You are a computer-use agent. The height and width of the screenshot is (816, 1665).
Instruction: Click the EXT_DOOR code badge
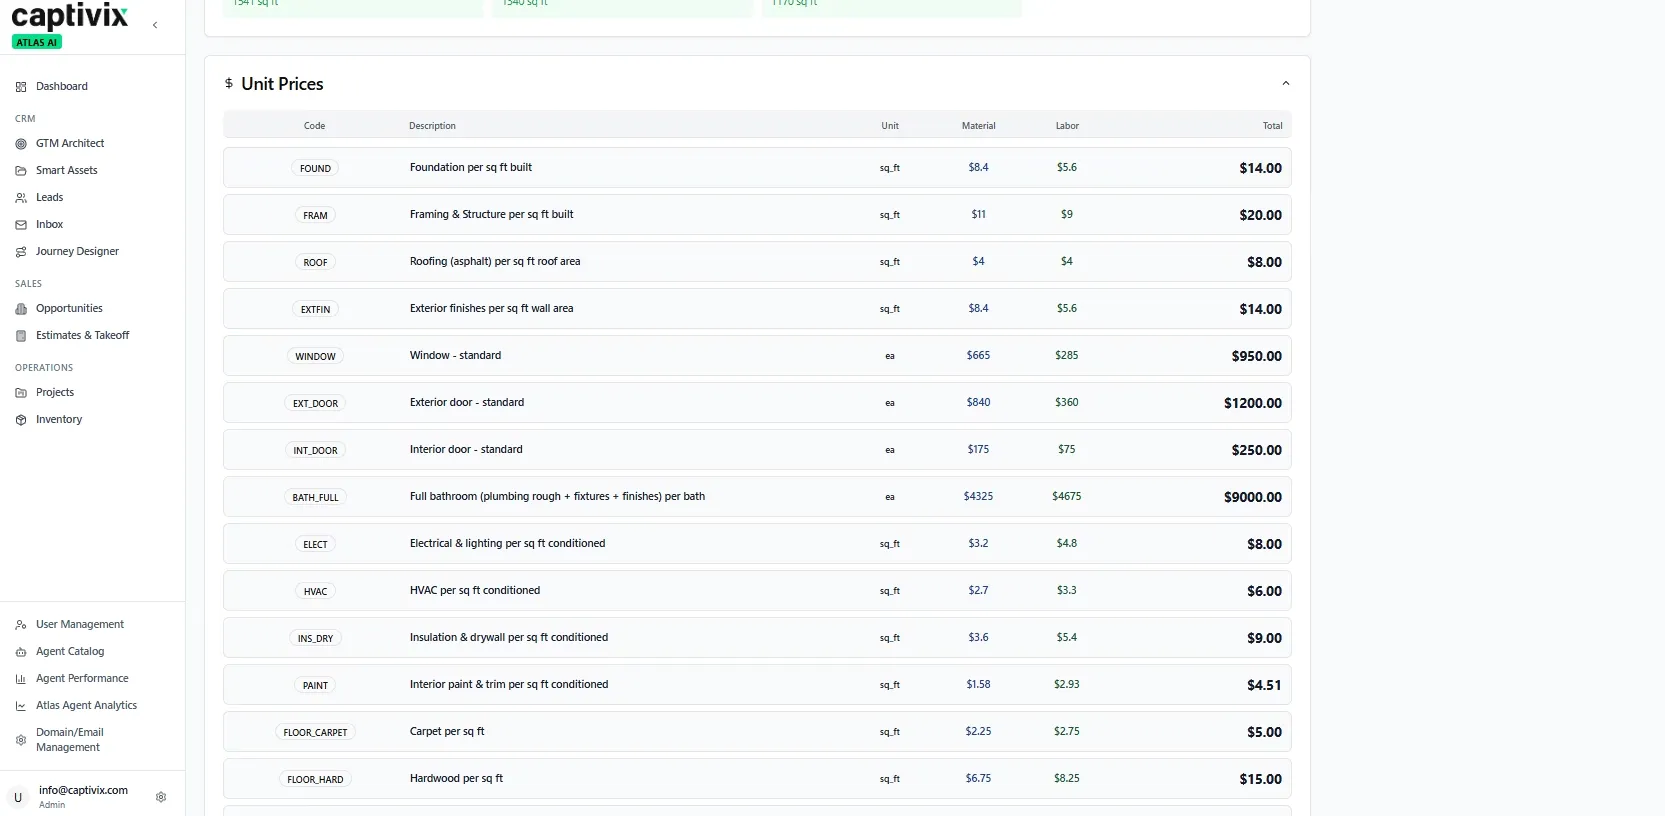(x=315, y=403)
